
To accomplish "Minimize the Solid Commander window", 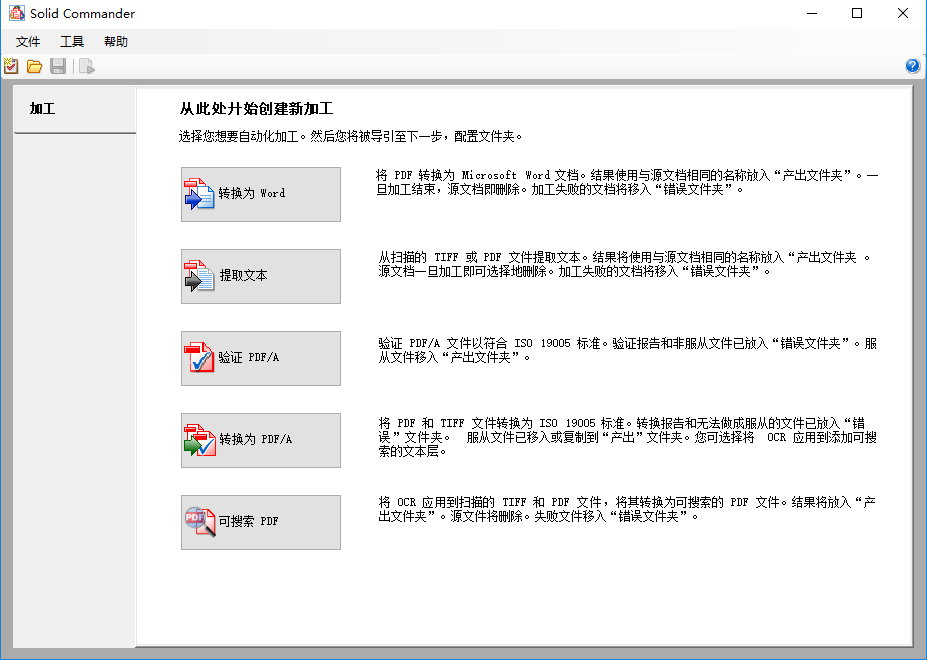I will click(811, 14).
